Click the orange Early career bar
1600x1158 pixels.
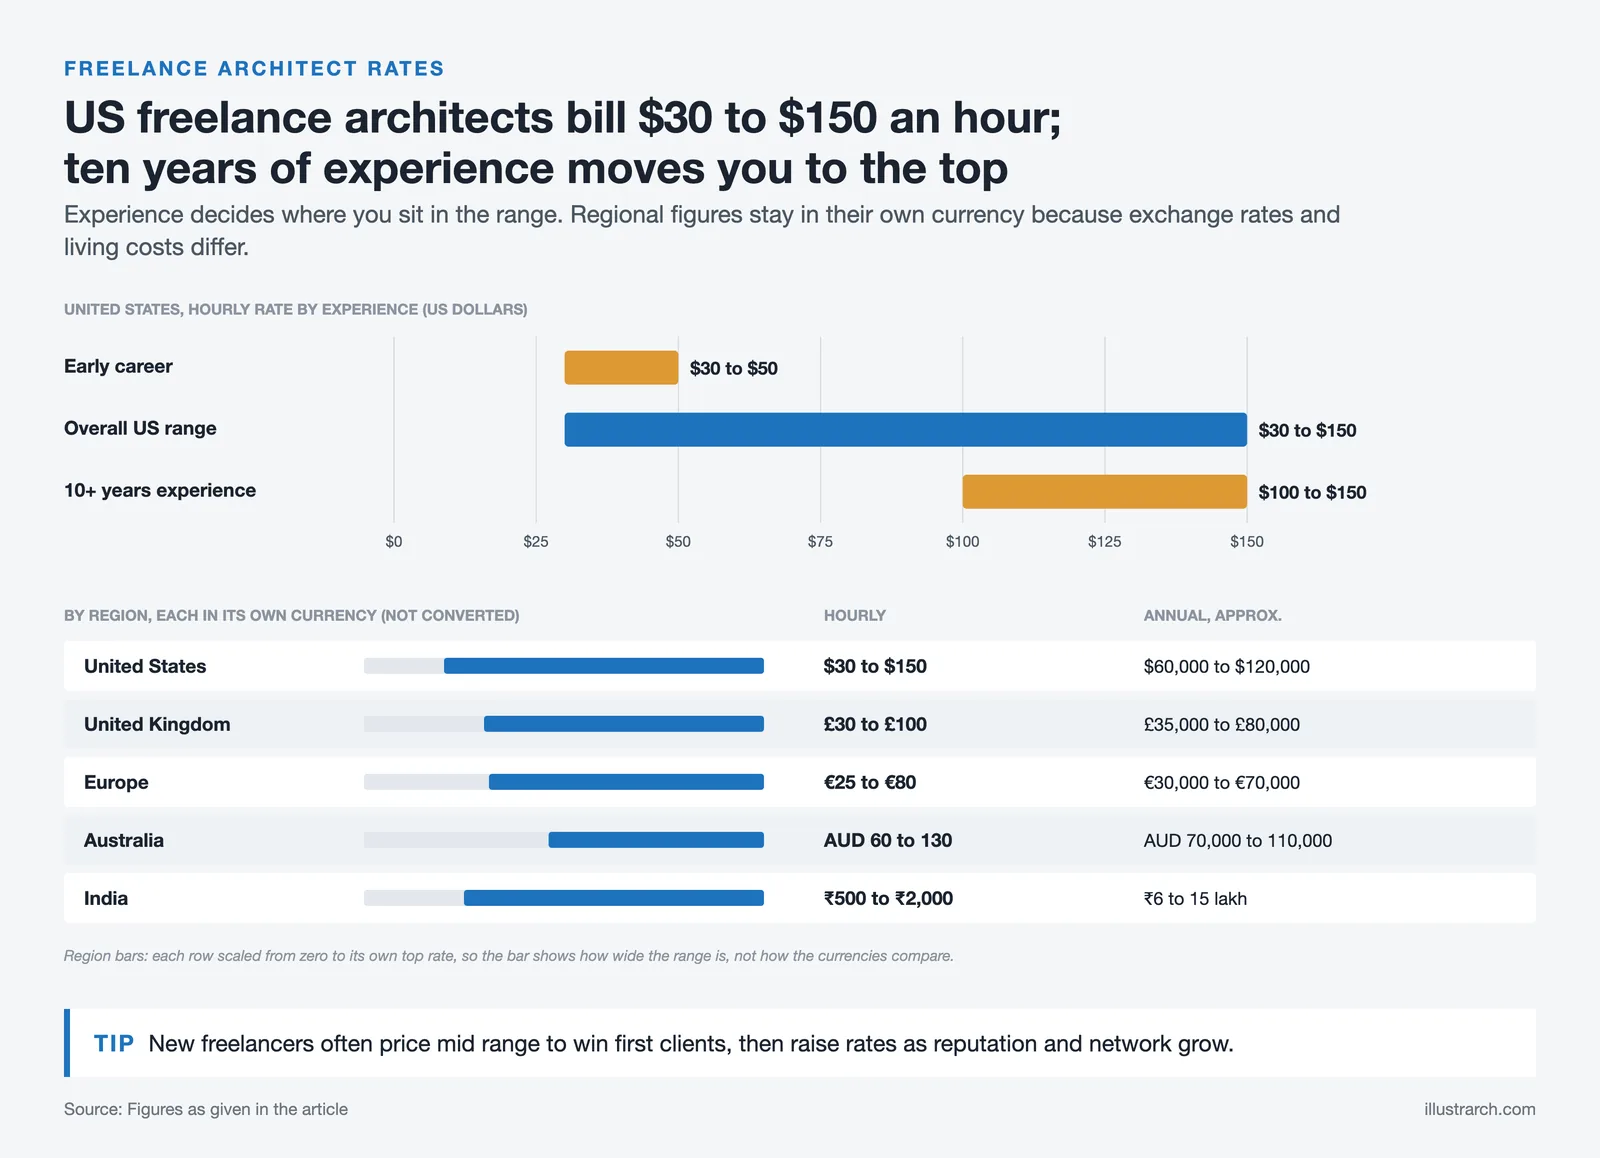(621, 368)
